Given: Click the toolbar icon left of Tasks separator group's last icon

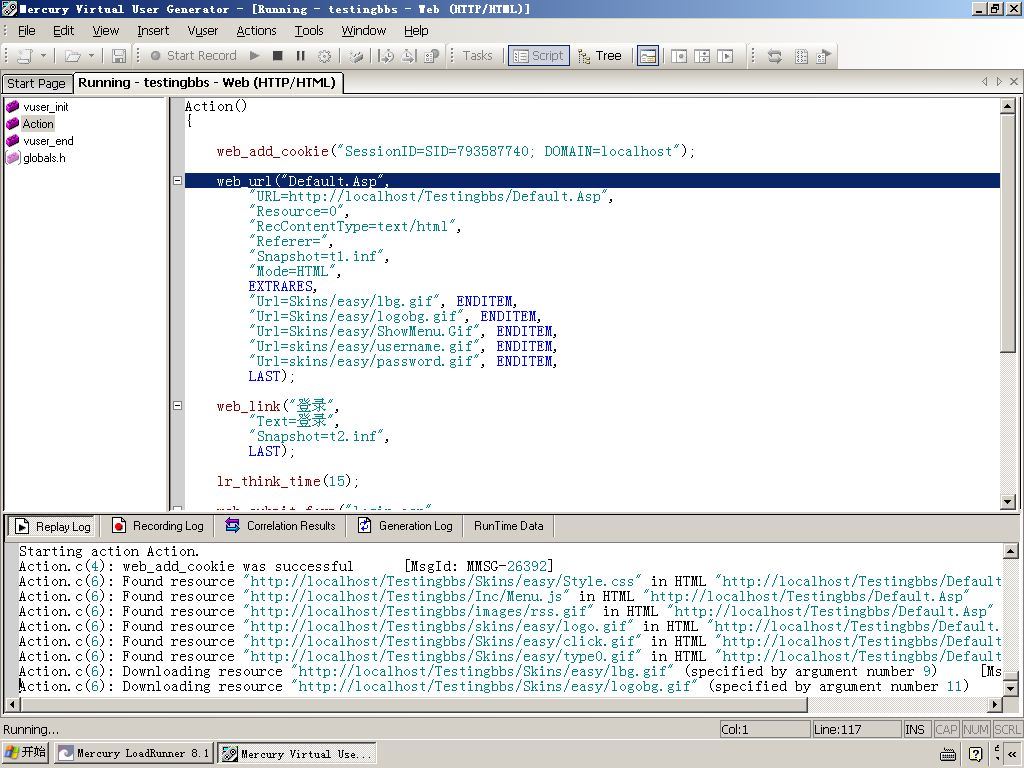Looking at the screenshot, I should pos(409,56).
